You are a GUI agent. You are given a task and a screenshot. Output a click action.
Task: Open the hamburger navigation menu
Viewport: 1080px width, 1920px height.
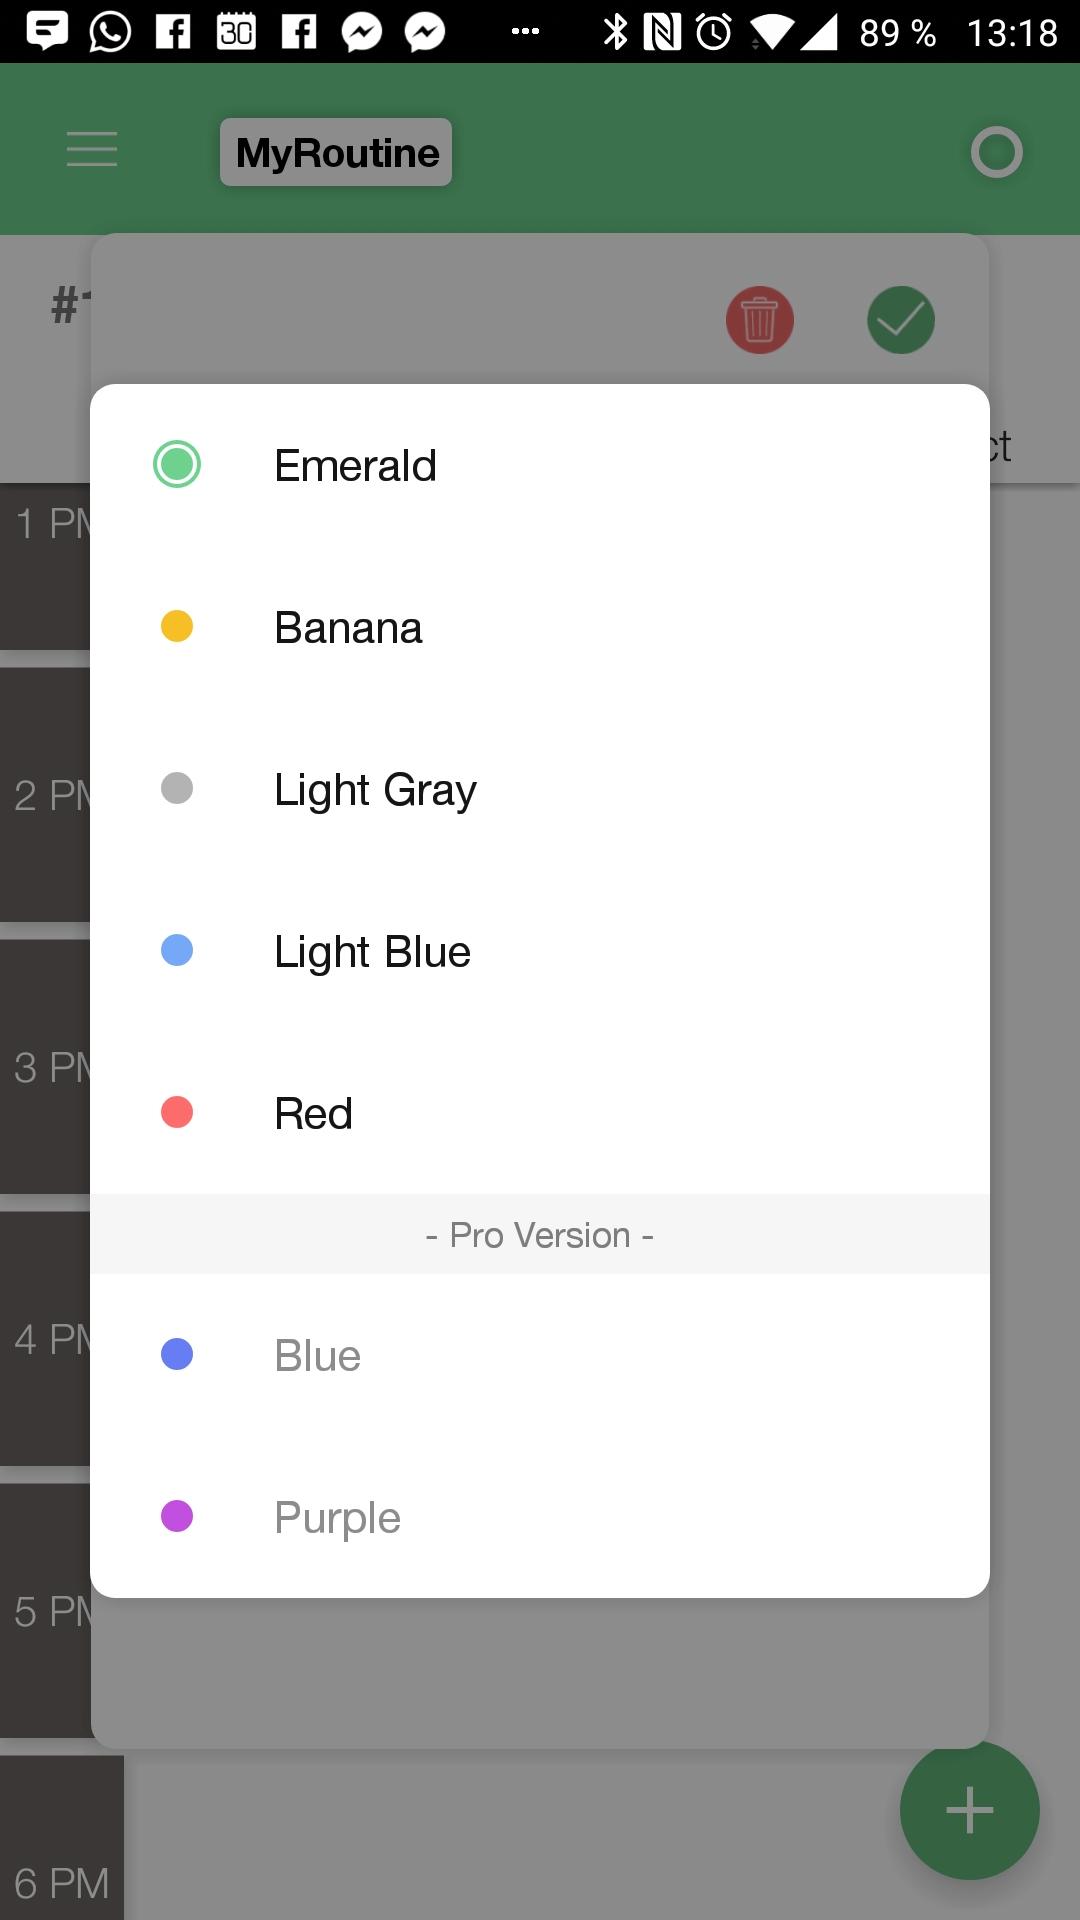tap(92, 150)
